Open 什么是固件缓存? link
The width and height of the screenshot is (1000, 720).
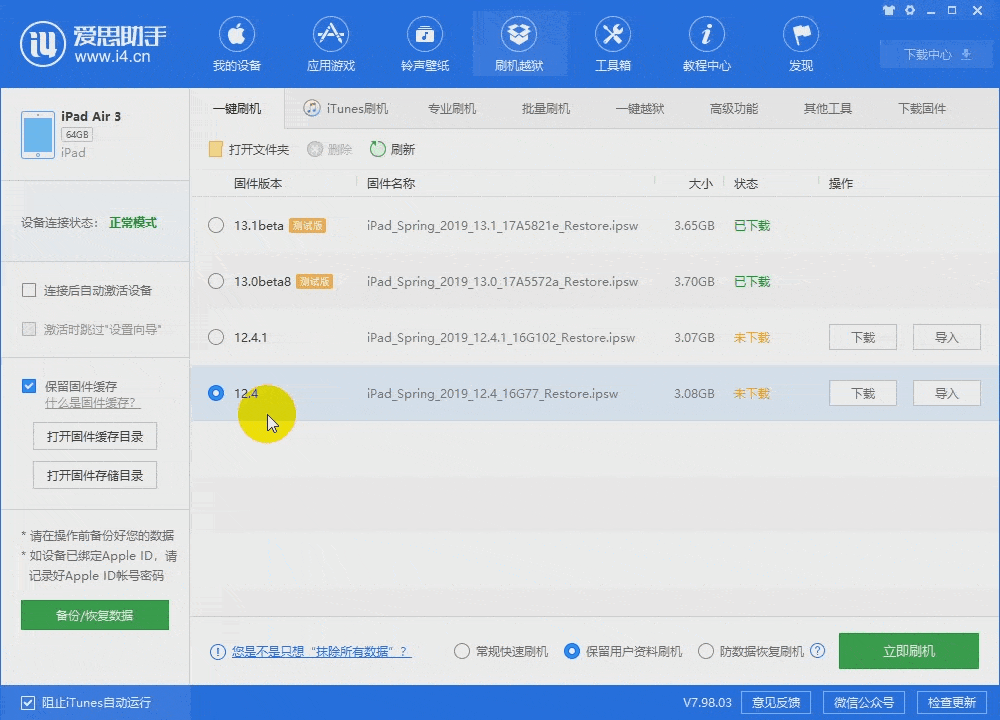point(92,403)
